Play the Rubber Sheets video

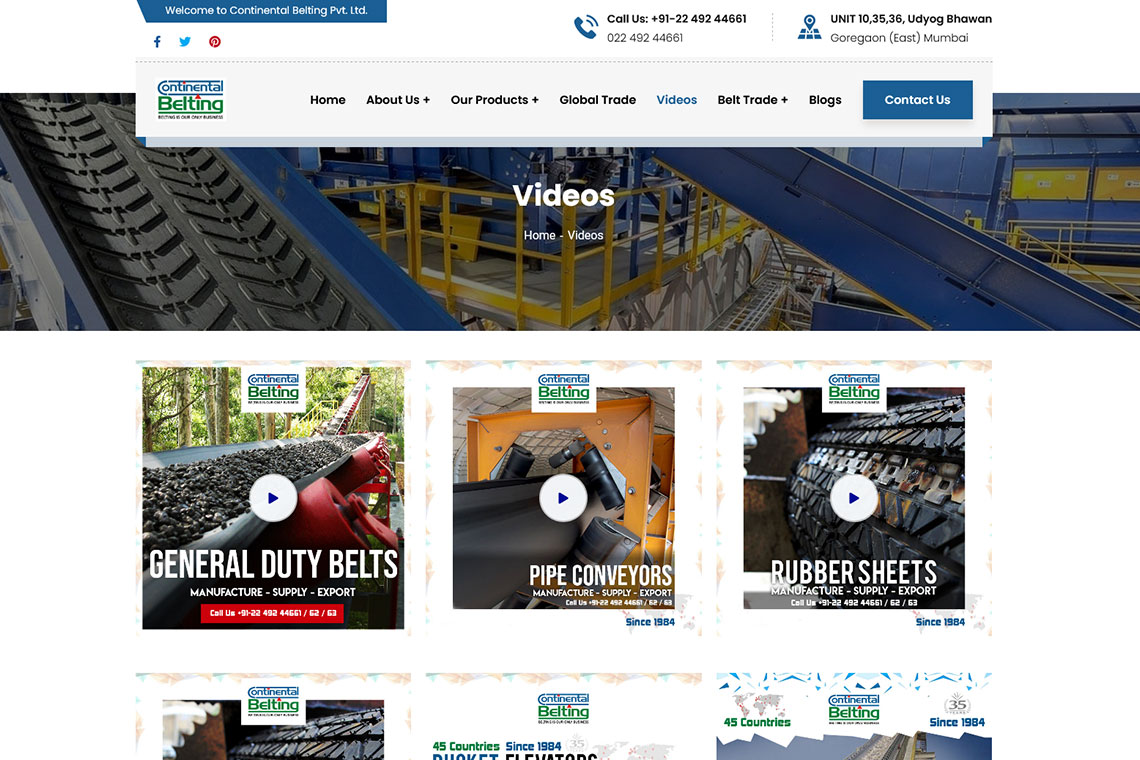click(853, 497)
